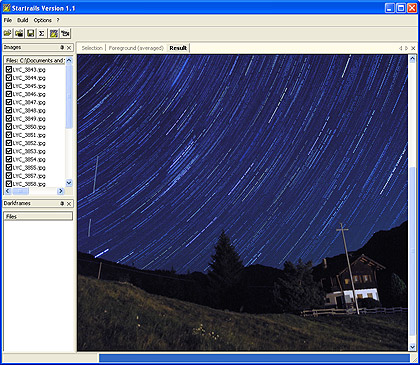Click the video camera toolbar icon
Screen dimensions: 420x365
click(65, 33)
